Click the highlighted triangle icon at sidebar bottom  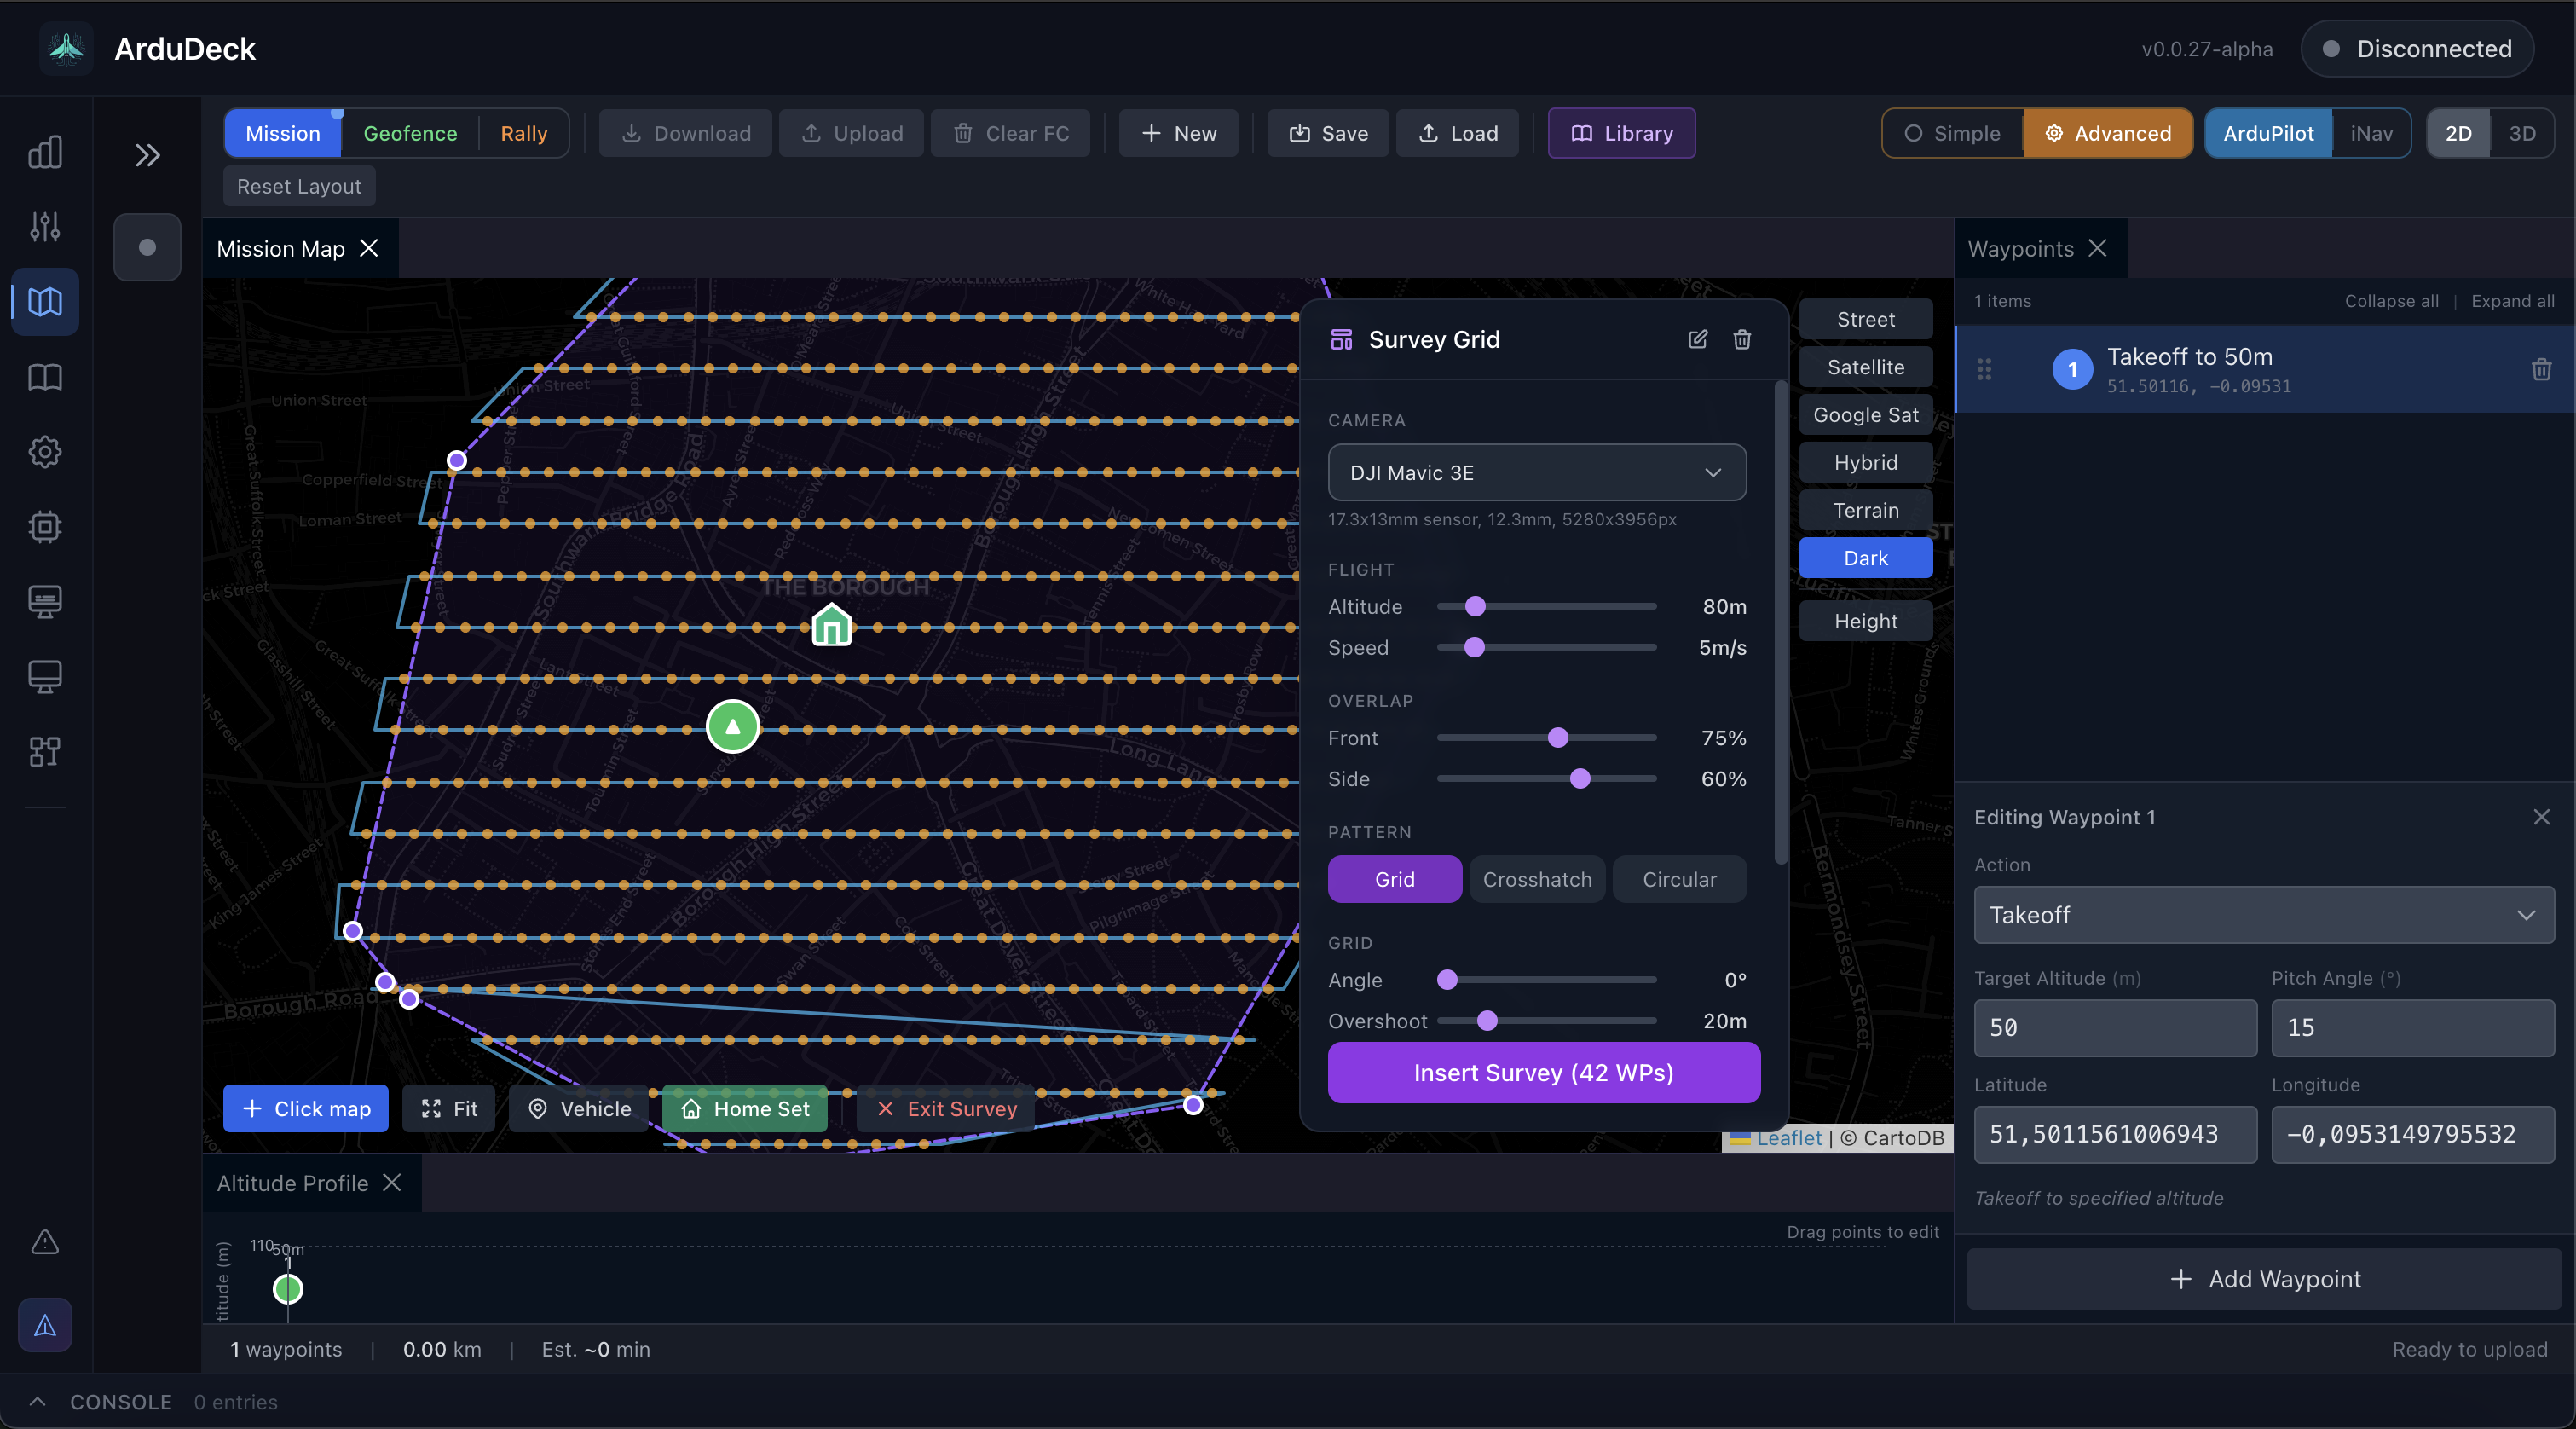tap(45, 1325)
